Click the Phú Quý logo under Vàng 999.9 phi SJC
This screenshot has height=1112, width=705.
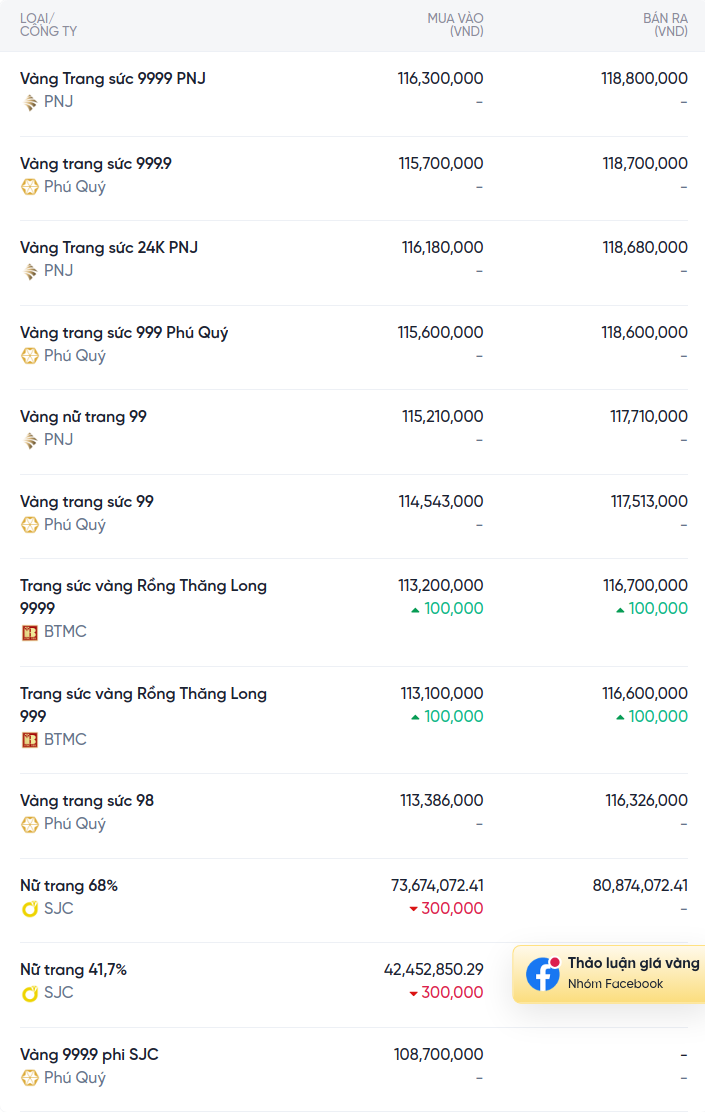click(30, 1078)
